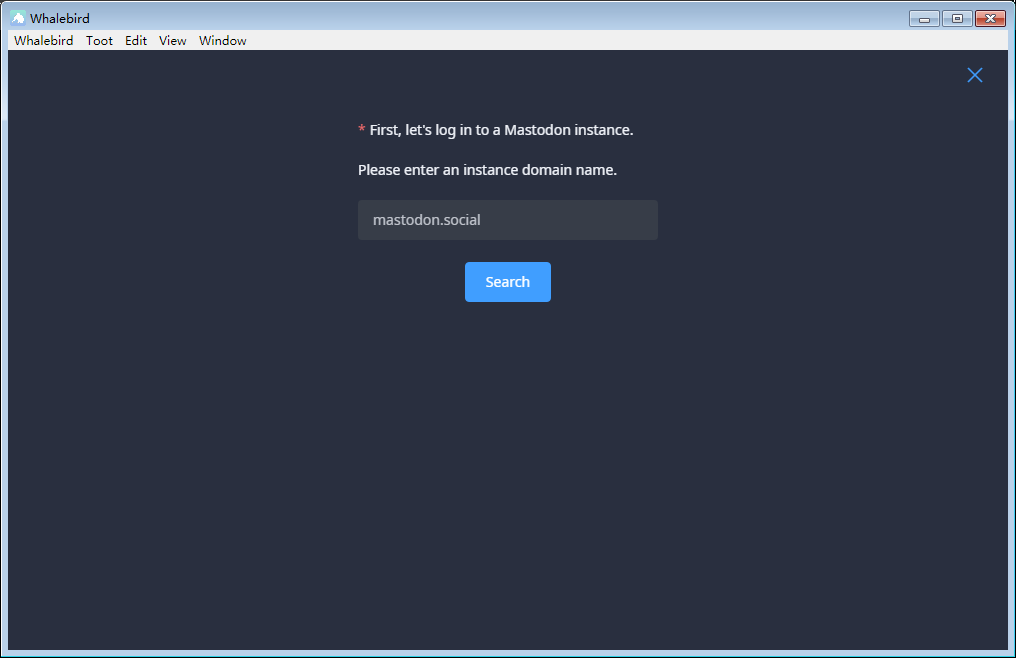Click the 'Please enter an instance domain name' text
The width and height of the screenshot is (1016, 658).
coord(487,170)
